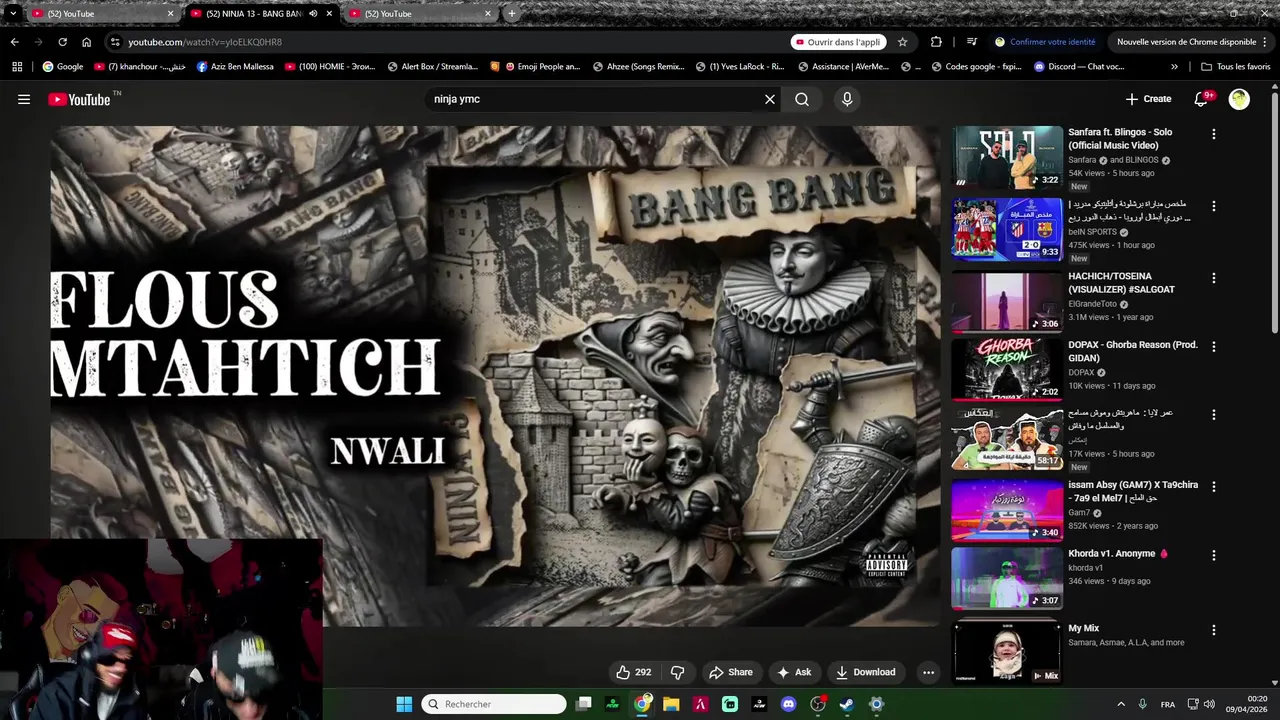Viewport: 1280px width, 720px height.
Task: Open bookmark apps grid icon
Action: click(17, 67)
